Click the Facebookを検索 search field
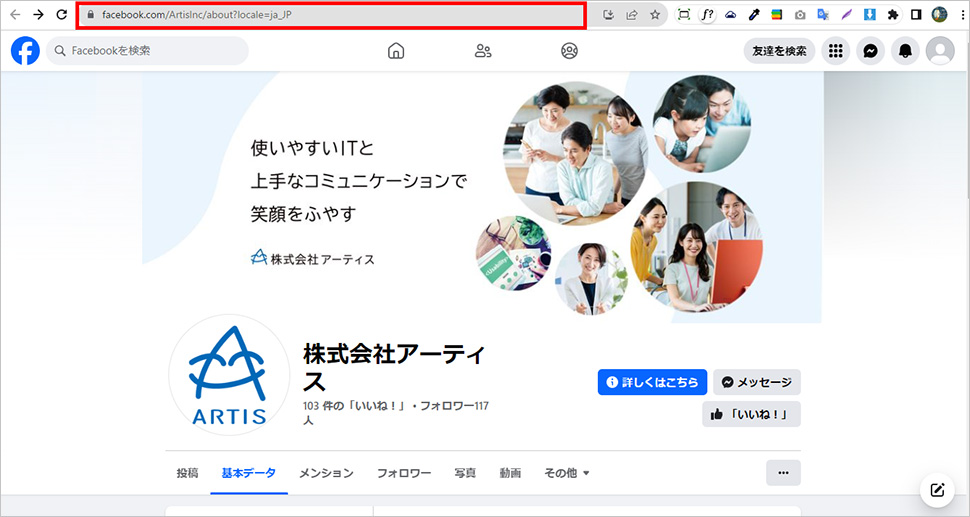 (x=147, y=51)
